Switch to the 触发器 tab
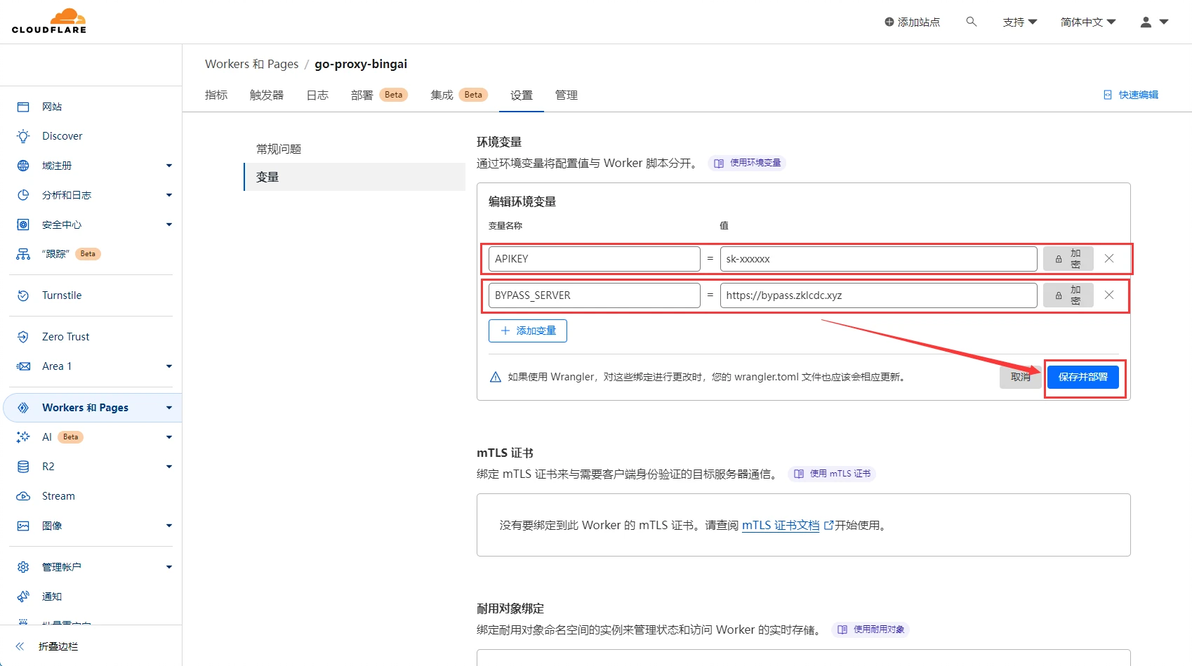 pyautogui.click(x=266, y=95)
